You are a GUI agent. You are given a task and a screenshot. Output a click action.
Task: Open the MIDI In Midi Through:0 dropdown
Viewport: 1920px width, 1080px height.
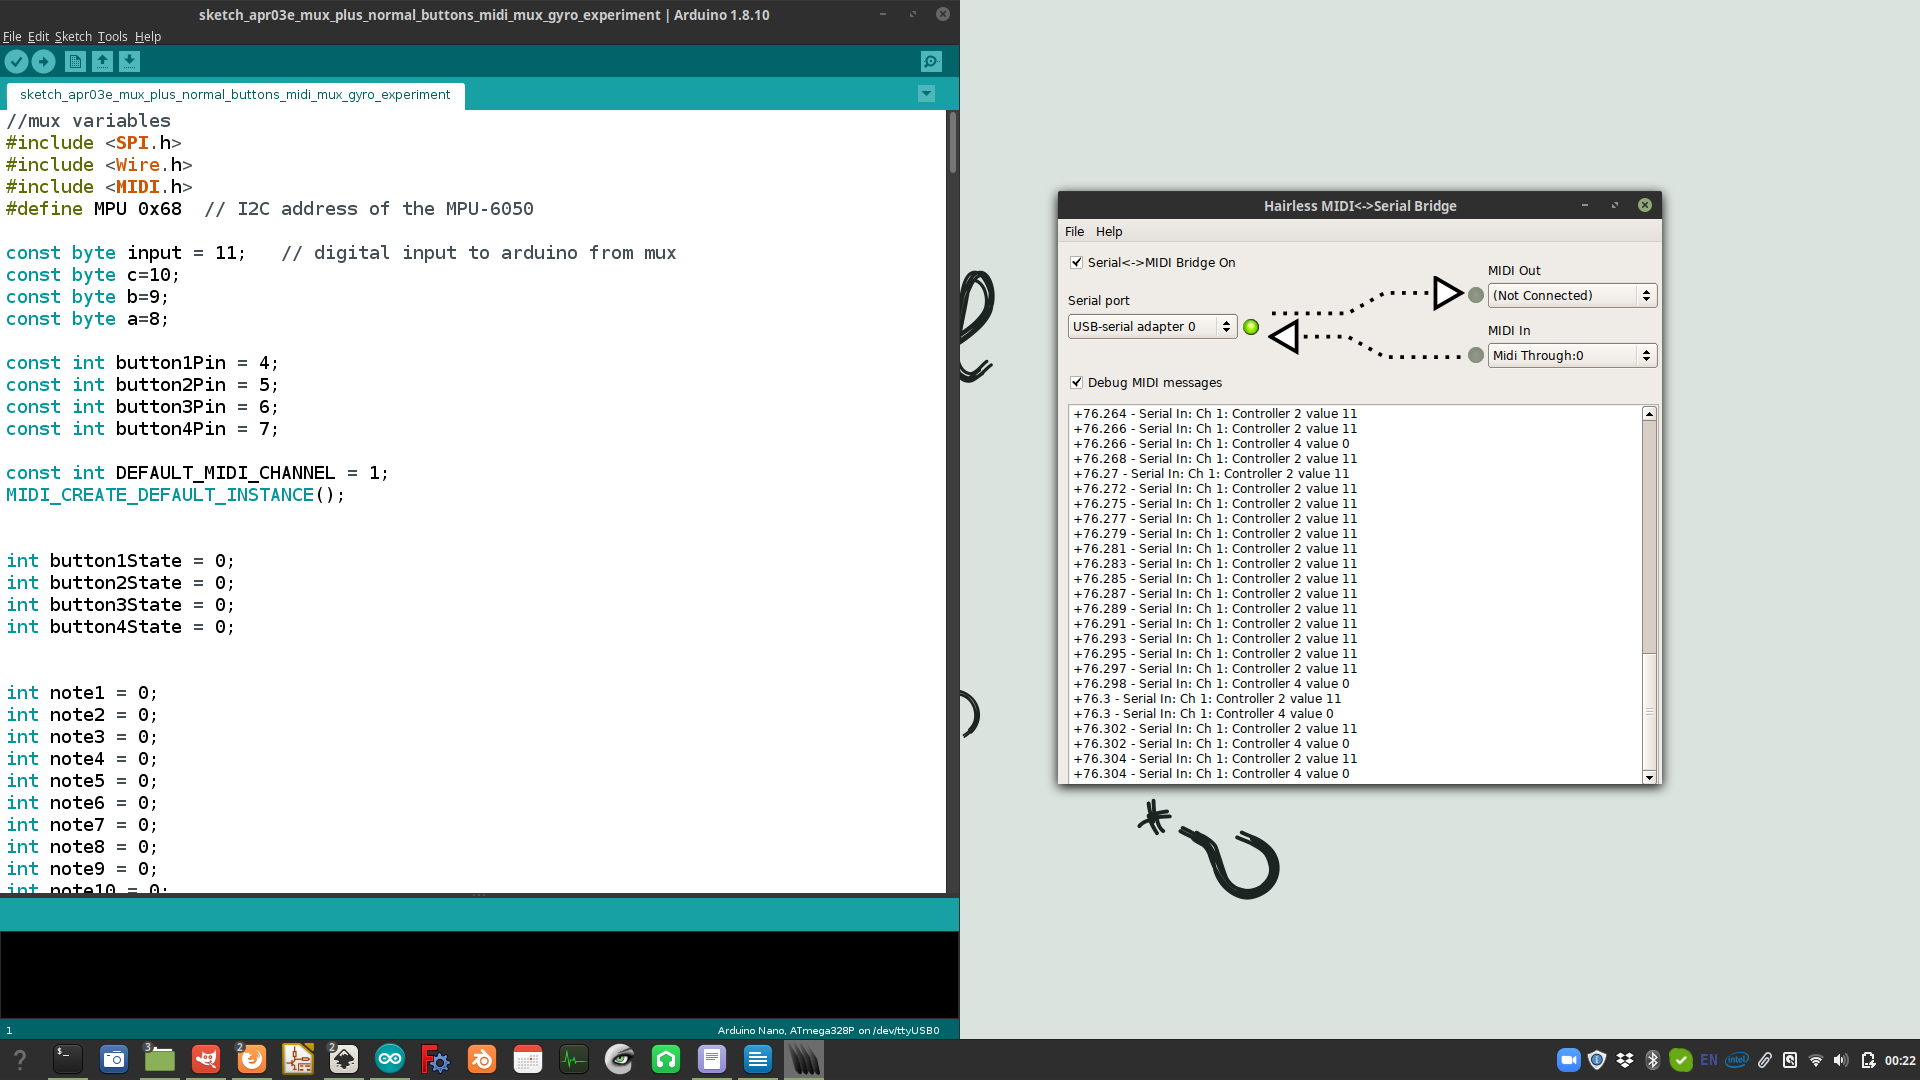pyautogui.click(x=1572, y=356)
